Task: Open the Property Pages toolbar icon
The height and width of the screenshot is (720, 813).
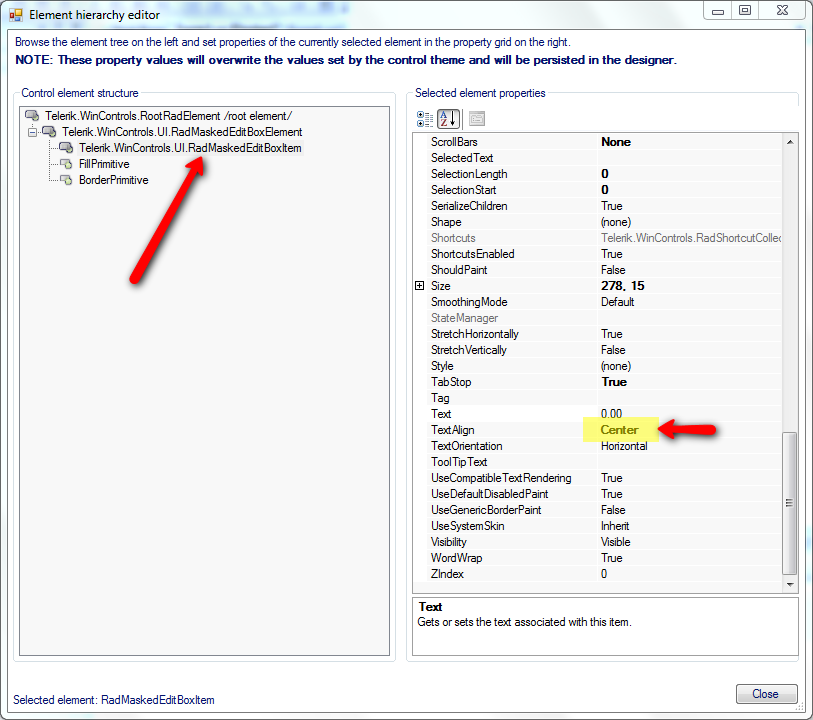Action: tap(476, 119)
